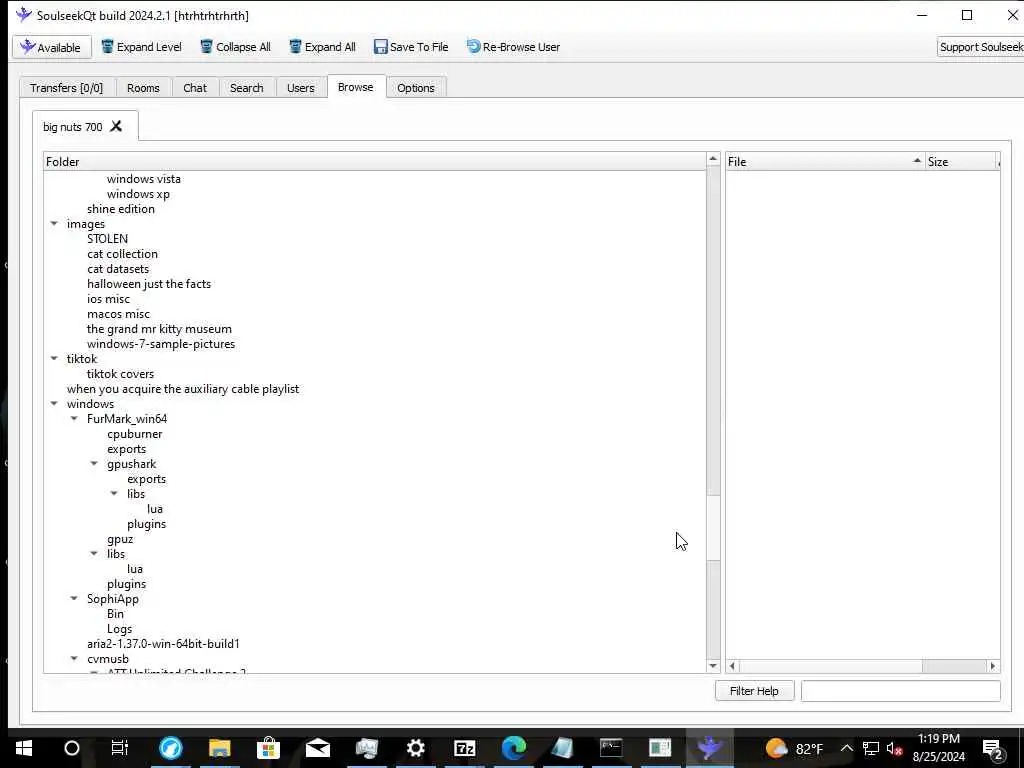Open 7-Zip from taskbar
Viewport: 1024px width, 768px height.
(464, 748)
